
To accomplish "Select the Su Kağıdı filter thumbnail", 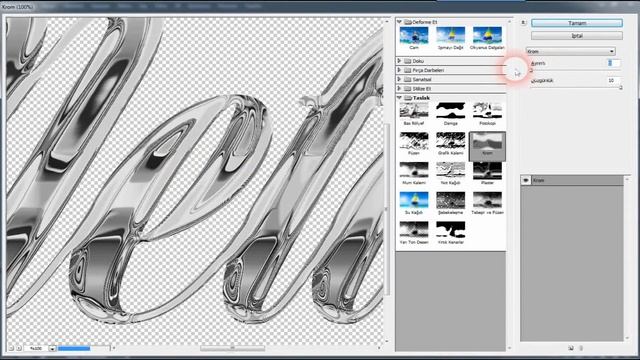I will (414, 200).
